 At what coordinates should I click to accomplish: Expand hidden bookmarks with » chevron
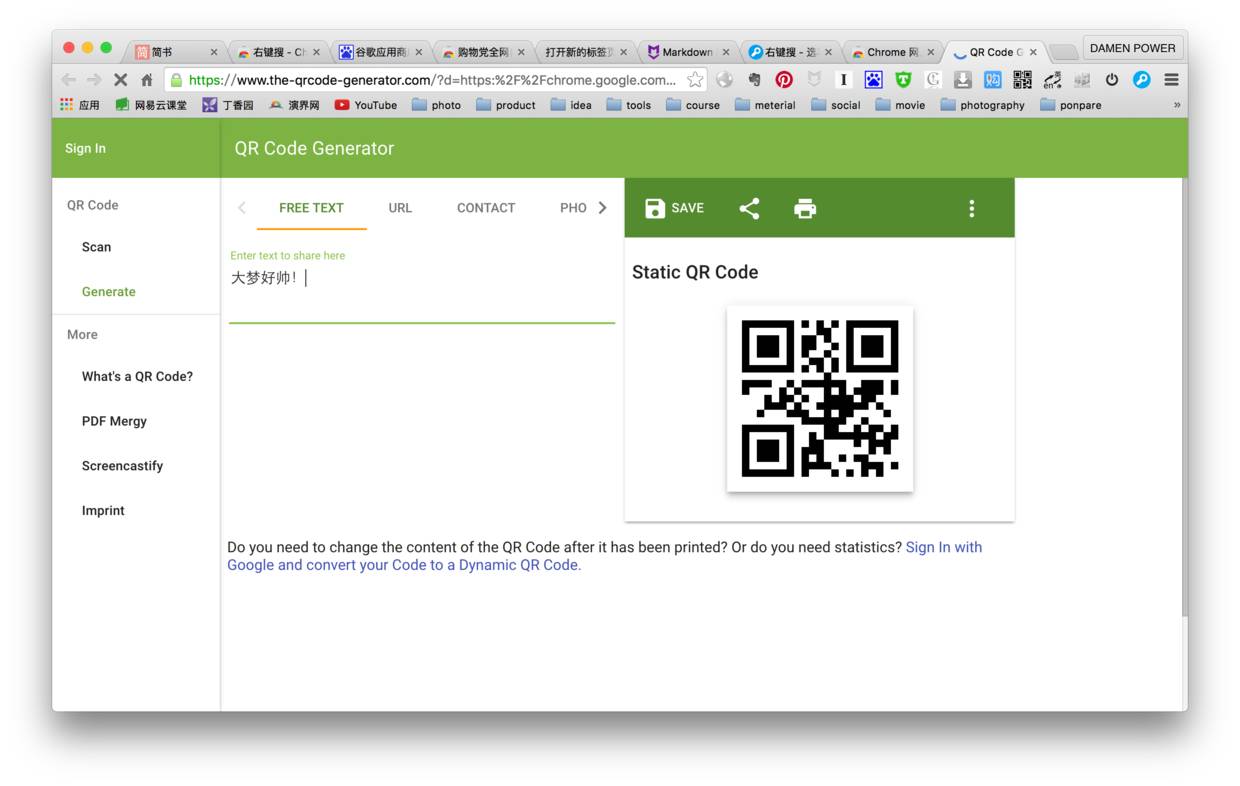[x=1177, y=105]
